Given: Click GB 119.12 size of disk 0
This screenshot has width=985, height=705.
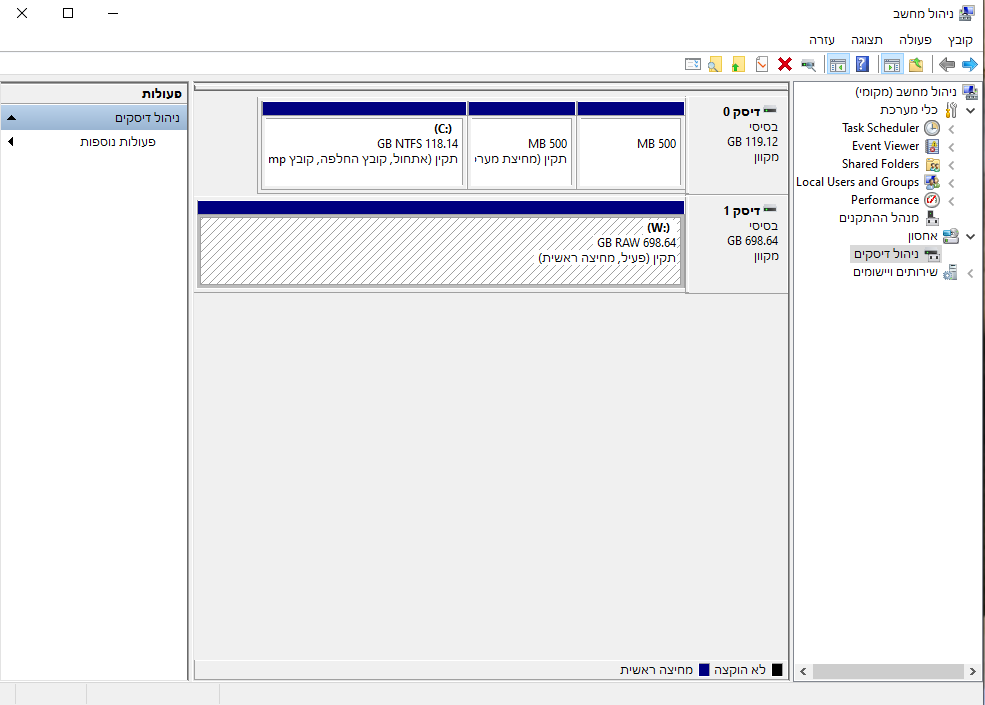Looking at the screenshot, I should point(753,142).
